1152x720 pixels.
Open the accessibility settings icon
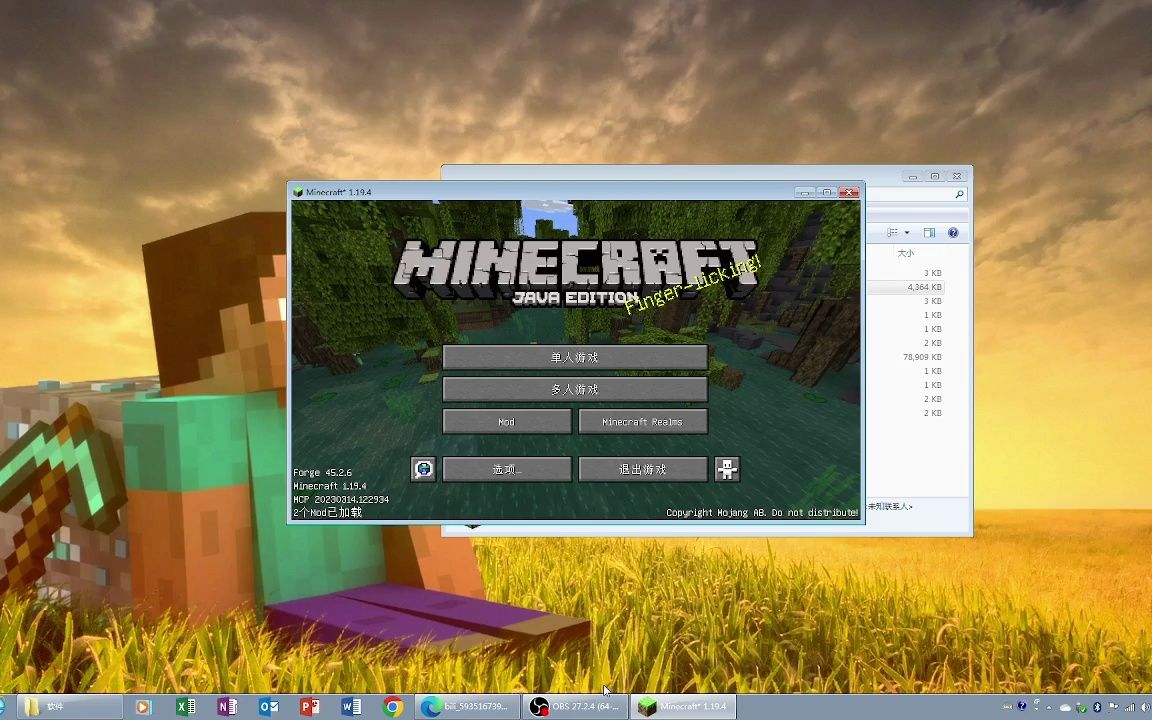tap(727, 469)
